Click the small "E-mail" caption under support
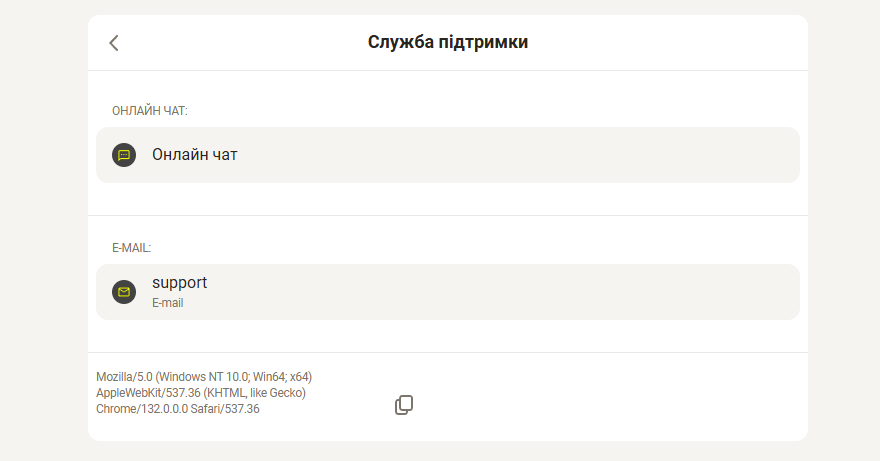Screen dimensions: 880x461 coord(168,303)
